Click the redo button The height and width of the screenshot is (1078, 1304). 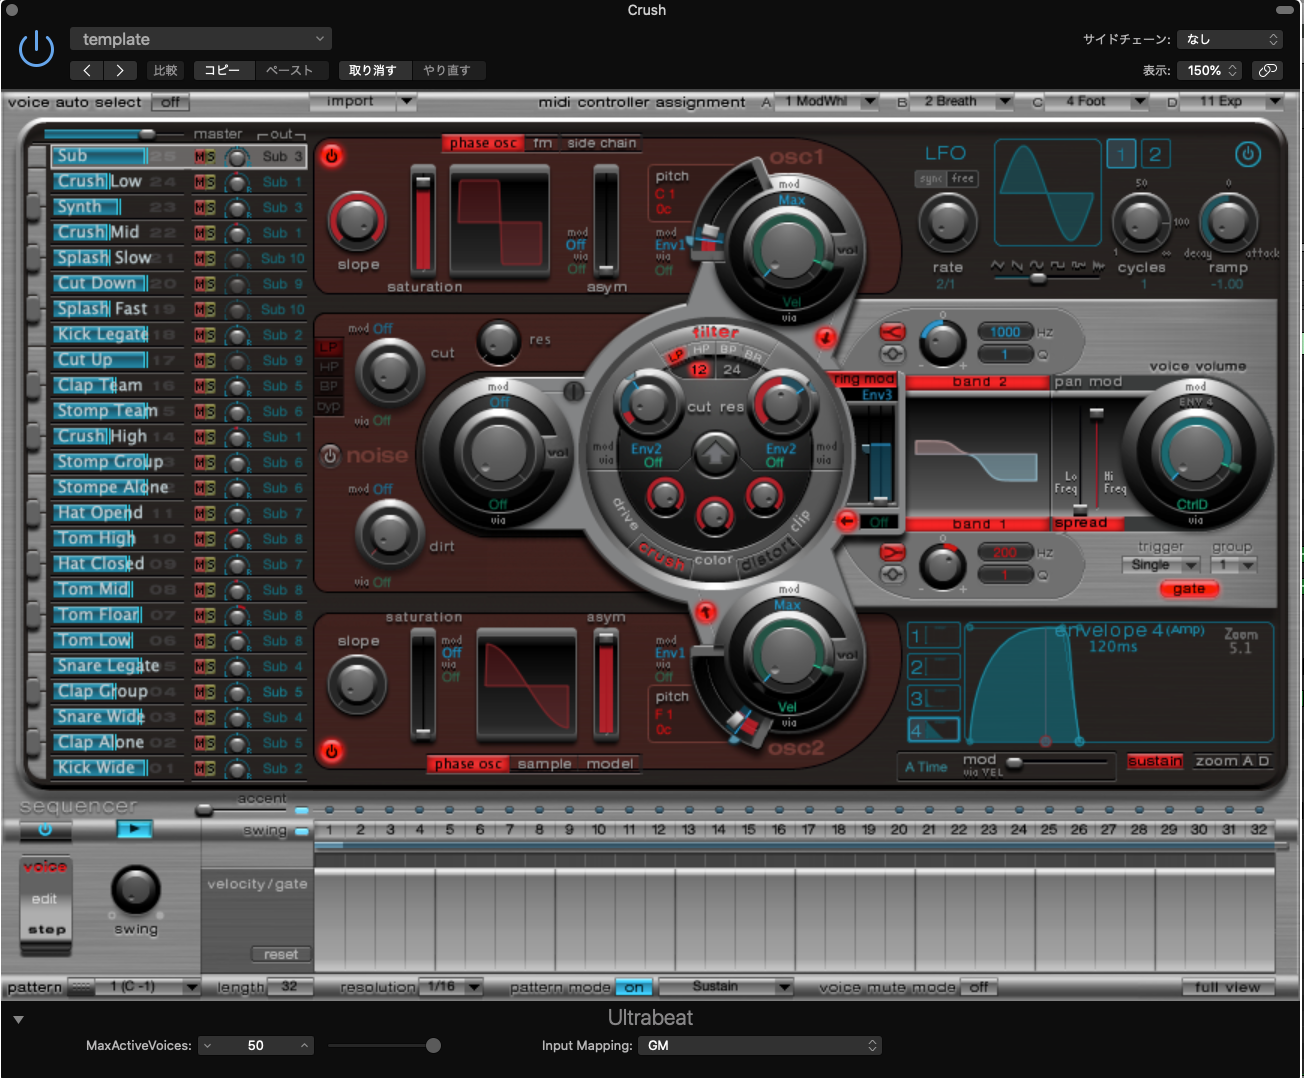[446, 70]
